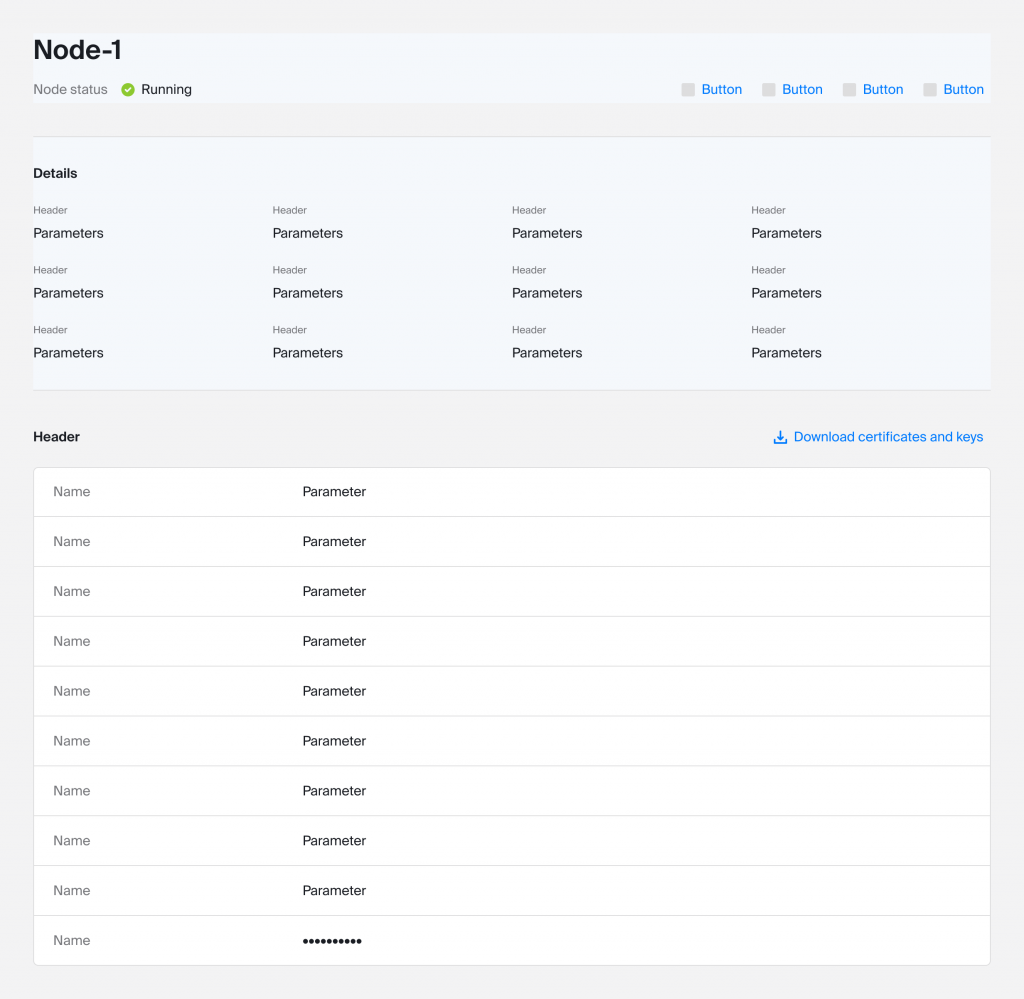
Task: Click the gray icon before the second Button
Action: click(769, 89)
